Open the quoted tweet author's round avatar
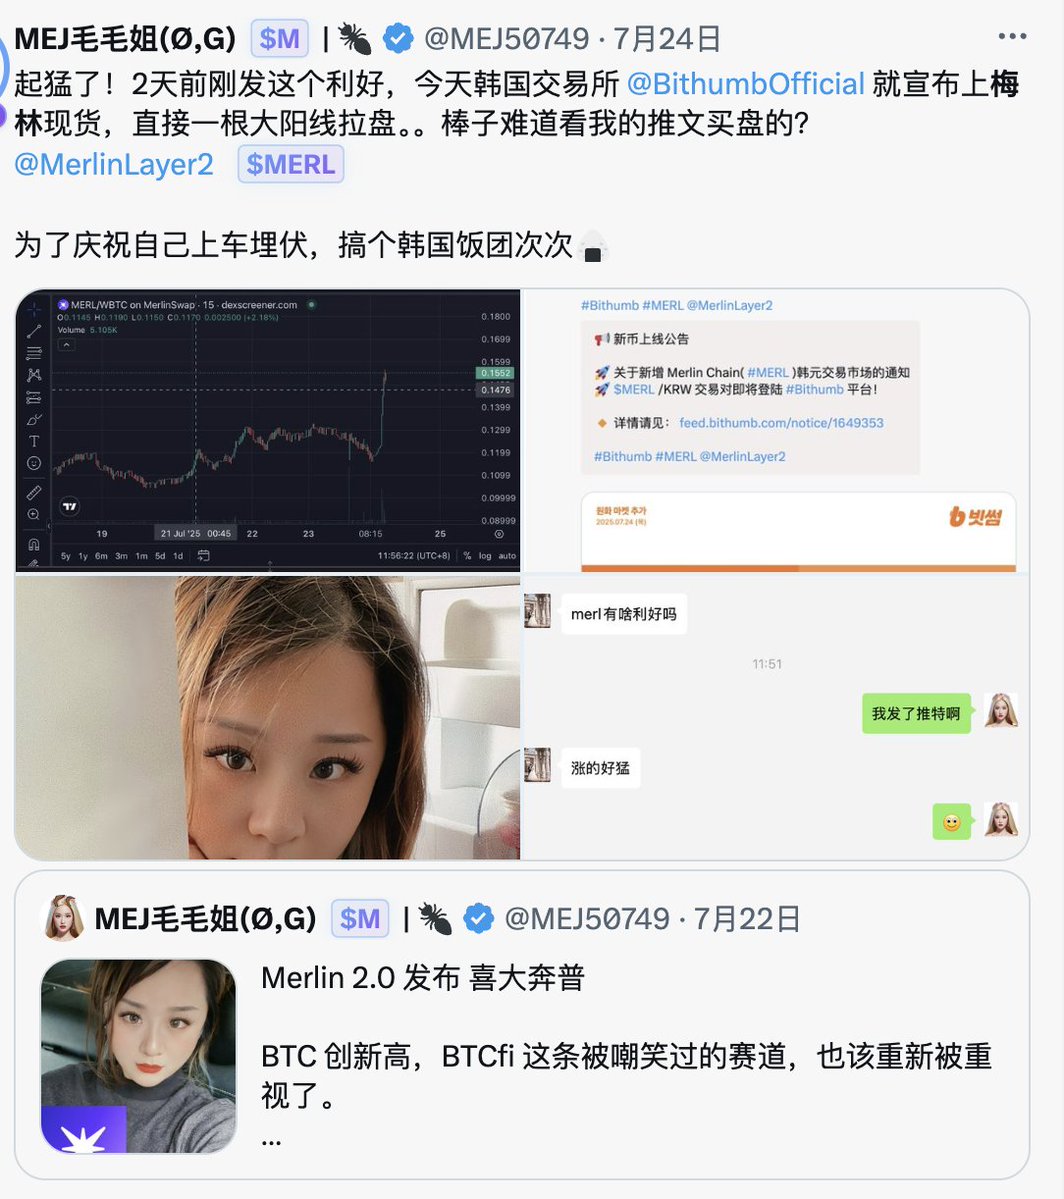The image size is (1064, 1199). 64,918
